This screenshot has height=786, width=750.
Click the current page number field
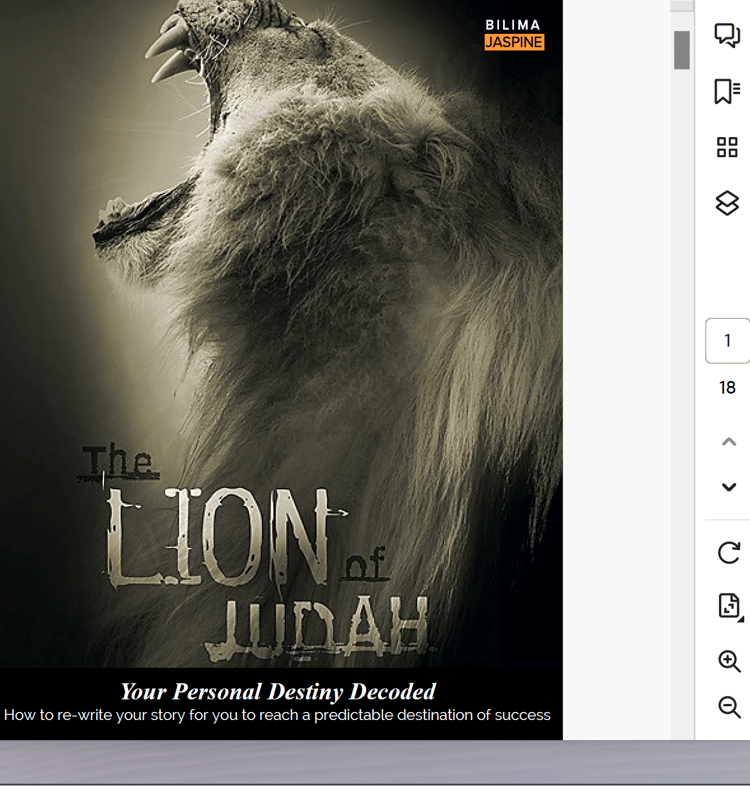pyautogui.click(x=727, y=340)
